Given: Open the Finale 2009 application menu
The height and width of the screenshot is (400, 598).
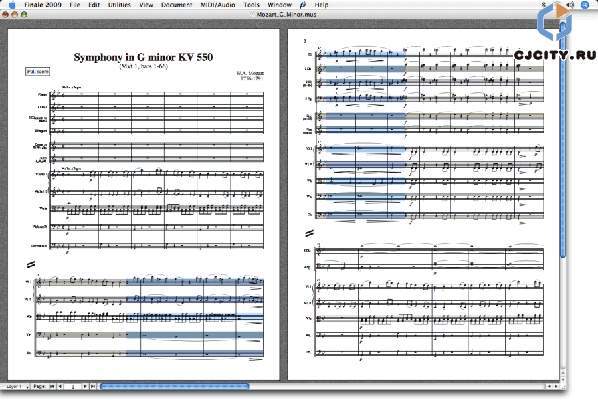Looking at the screenshot, I should click(43, 5).
